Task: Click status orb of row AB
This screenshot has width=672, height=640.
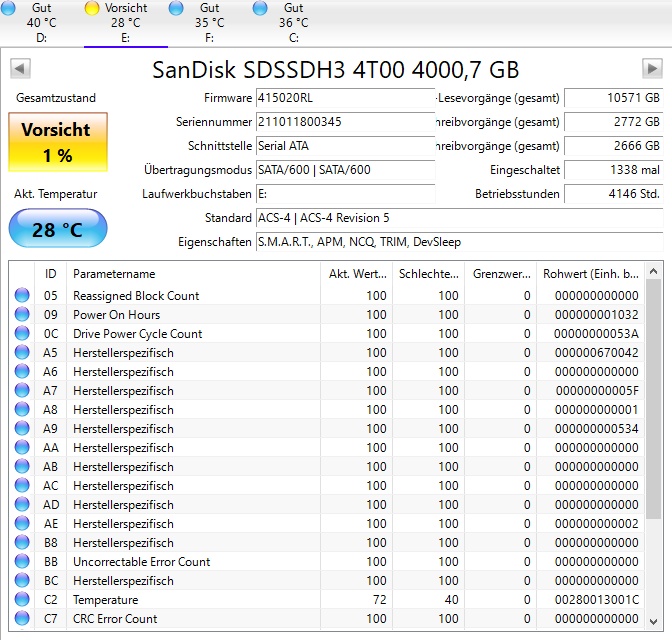Action: click(22, 466)
